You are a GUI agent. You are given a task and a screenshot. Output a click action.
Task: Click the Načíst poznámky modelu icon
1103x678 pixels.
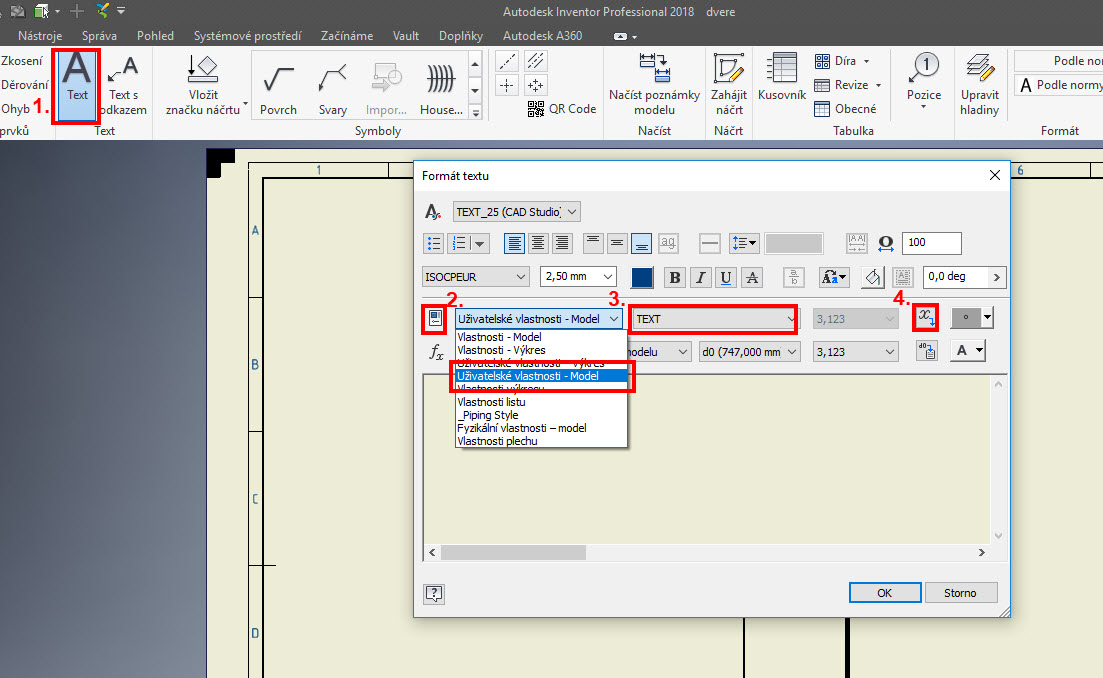(654, 84)
